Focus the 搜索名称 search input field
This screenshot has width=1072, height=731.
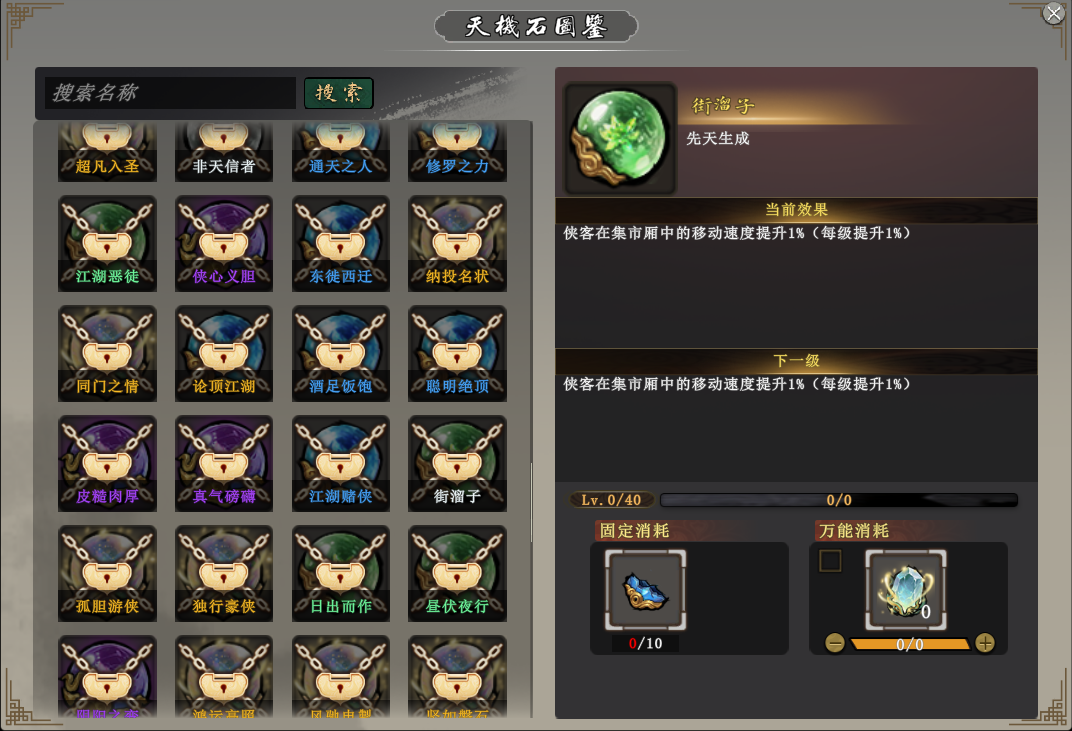click(x=170, y=93)
